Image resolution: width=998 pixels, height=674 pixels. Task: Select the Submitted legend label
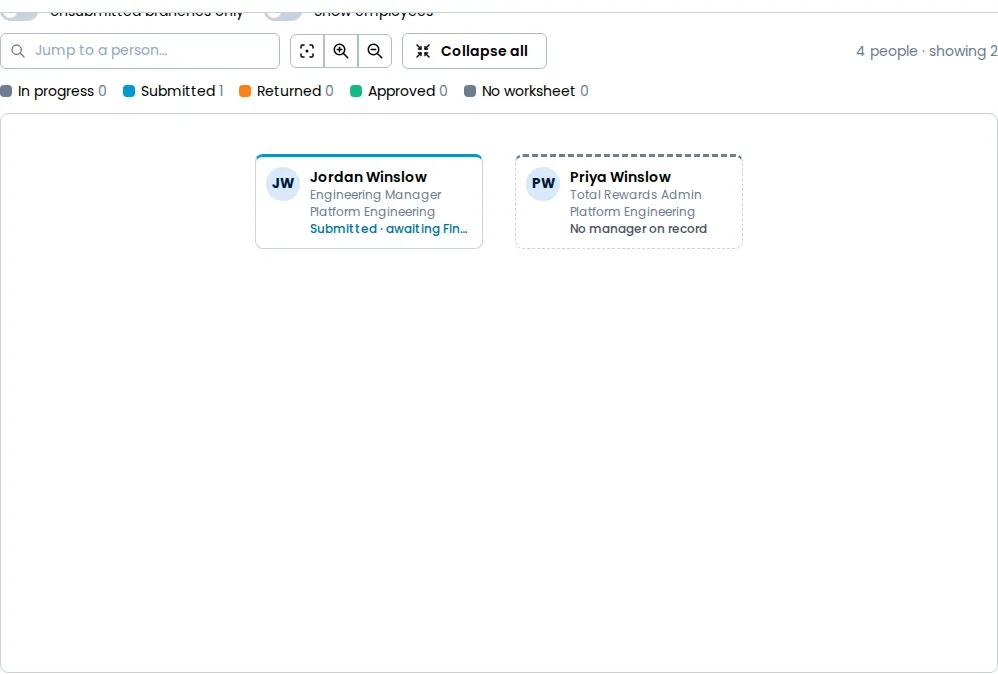(x=178, y=91)
